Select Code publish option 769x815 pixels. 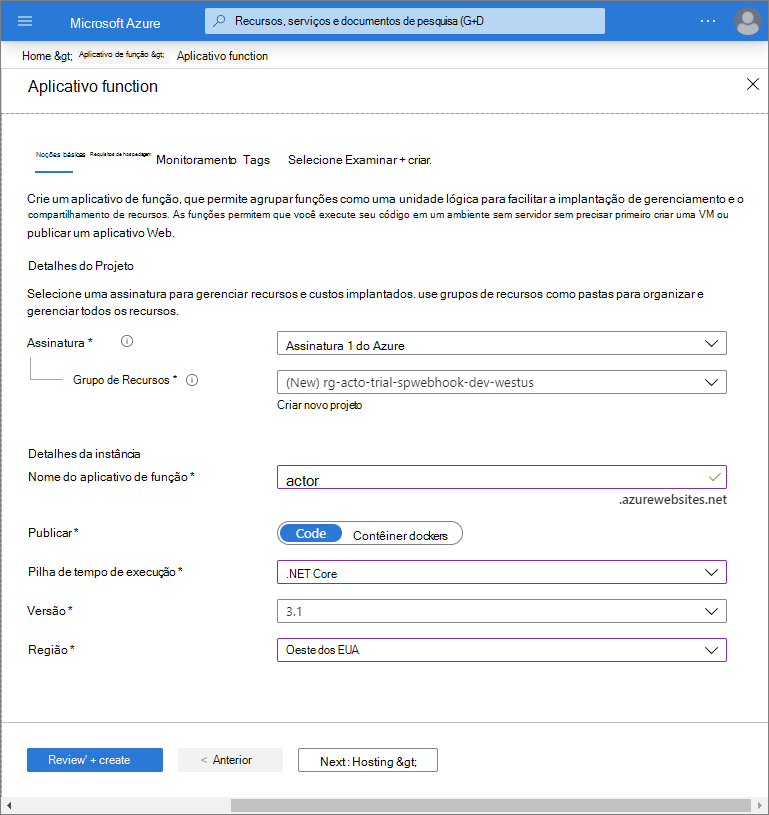pos(310,534)
